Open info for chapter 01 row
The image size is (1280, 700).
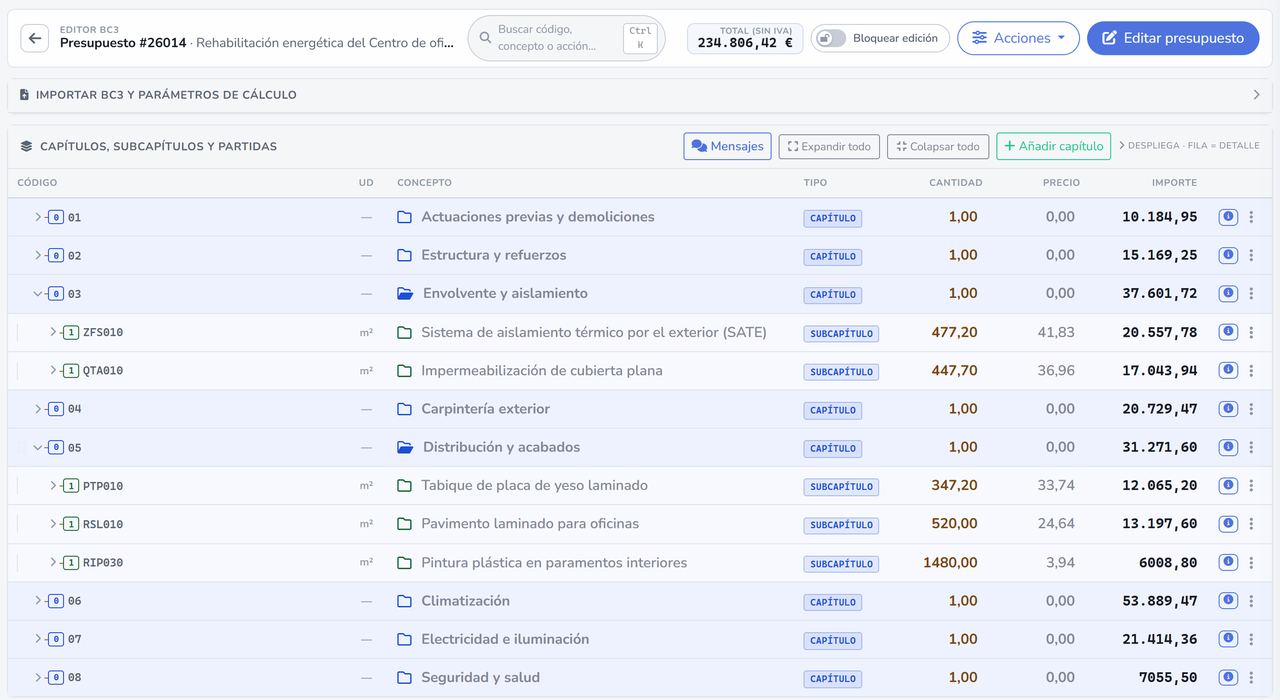click(x=1228, y=217)
